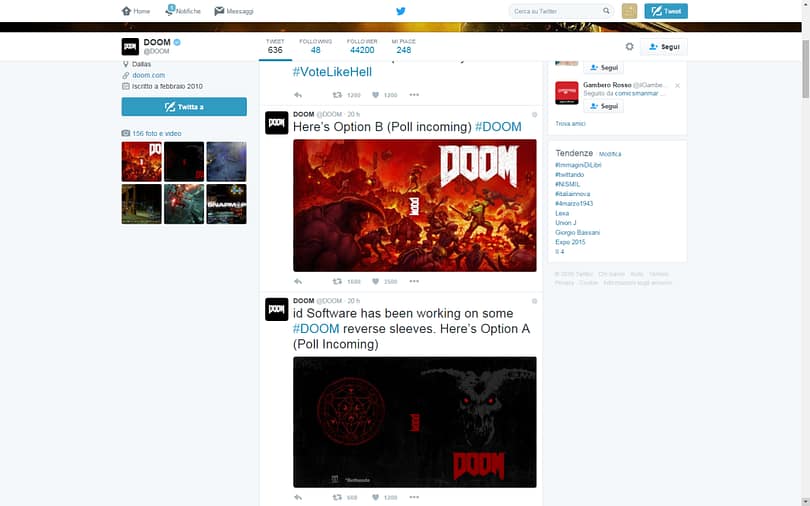Click the Dallas location text
Viewport: 810px width, 506px height.
(142, 64)
